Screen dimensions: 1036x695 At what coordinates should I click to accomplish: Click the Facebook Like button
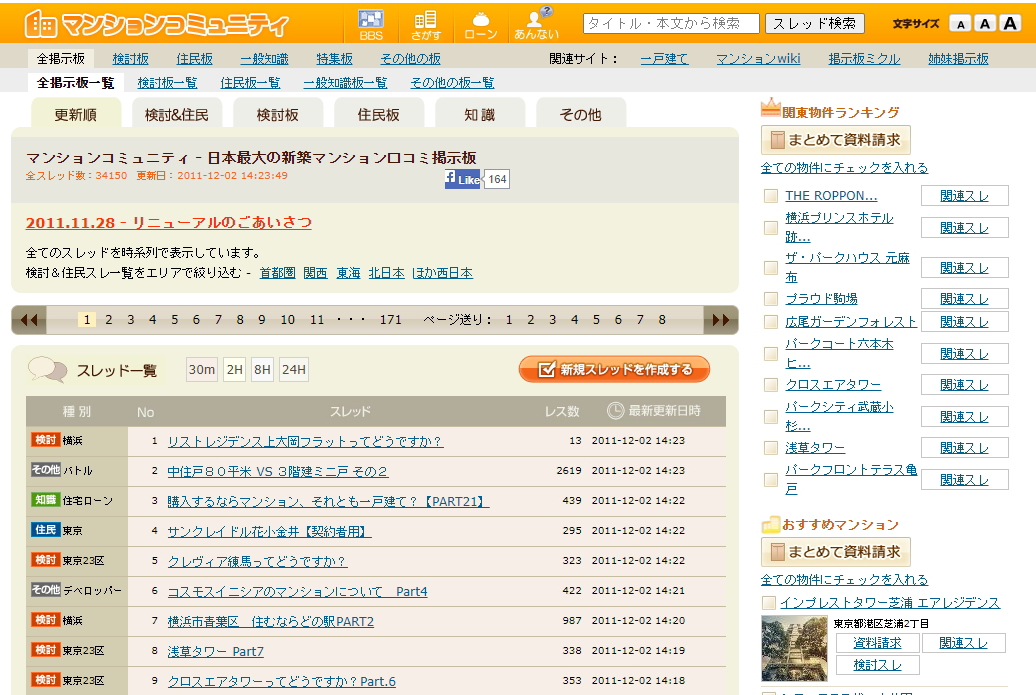pyautogui.click(x=464, y=179)
